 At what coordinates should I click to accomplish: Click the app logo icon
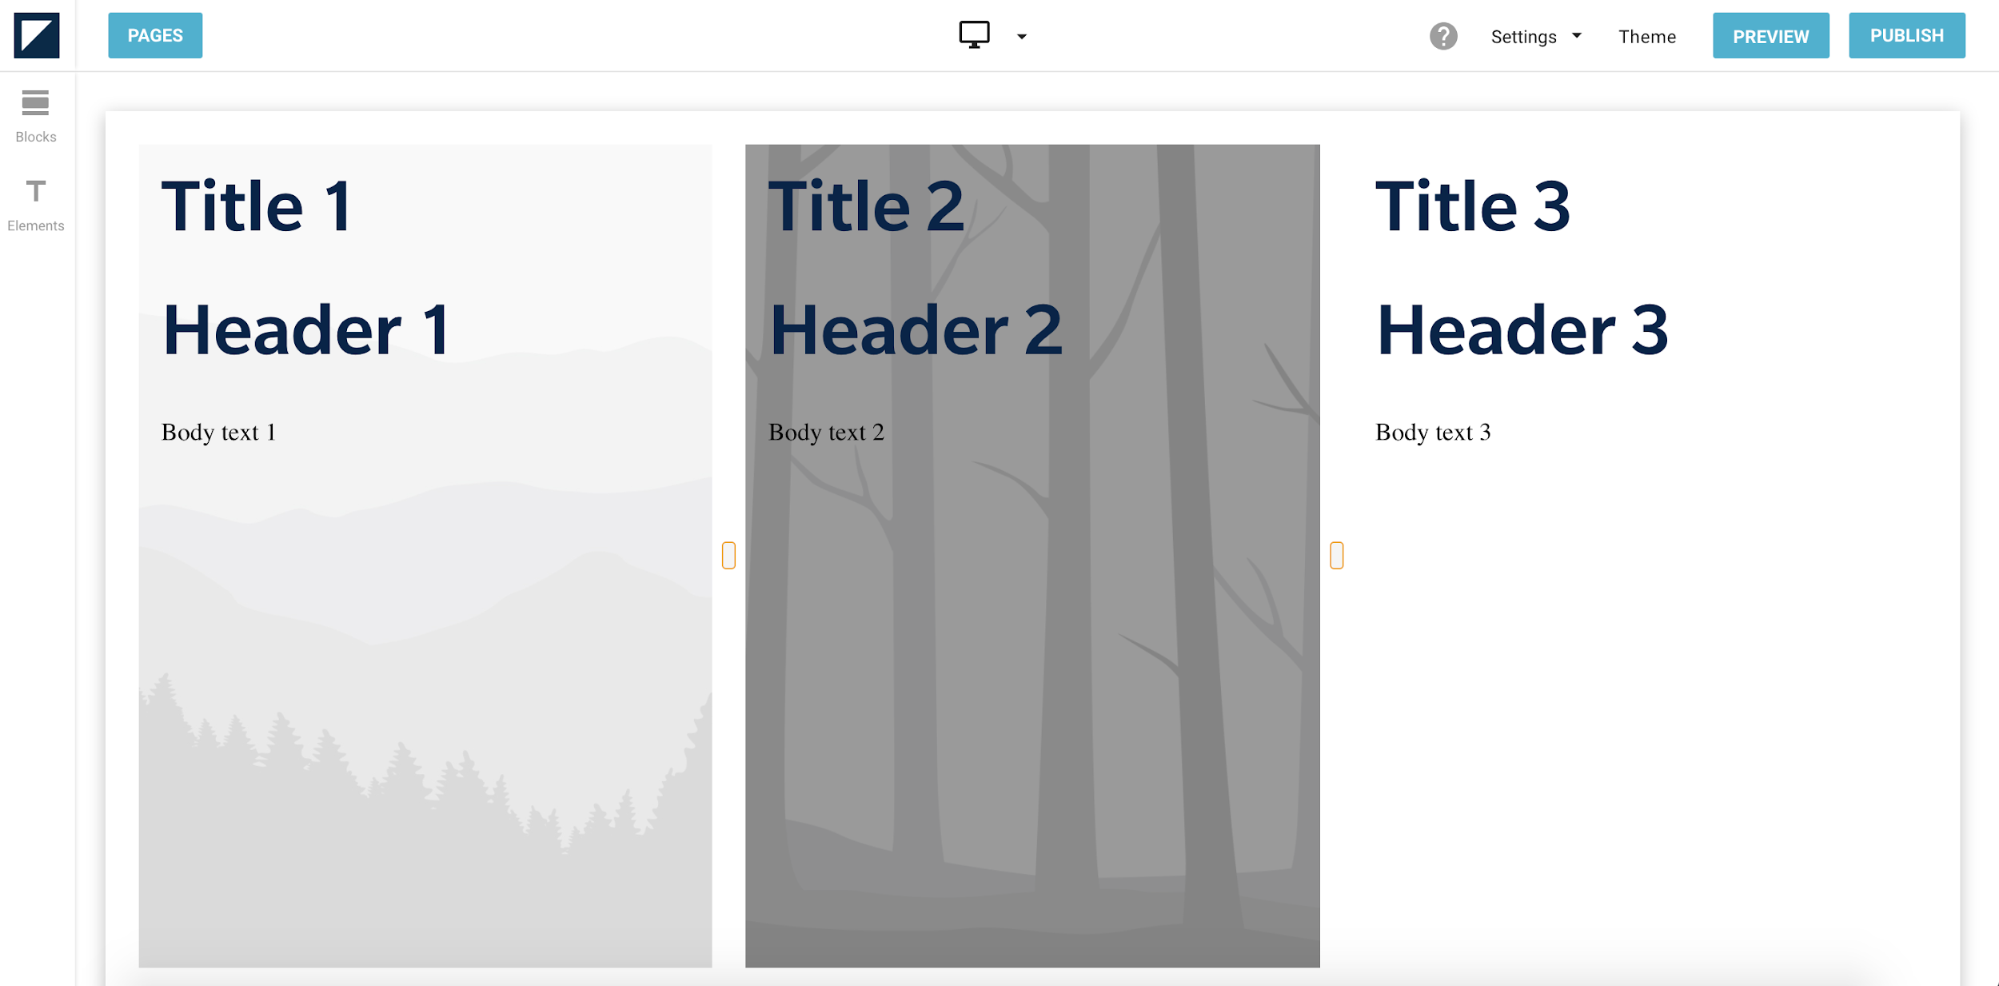[37, 36]
